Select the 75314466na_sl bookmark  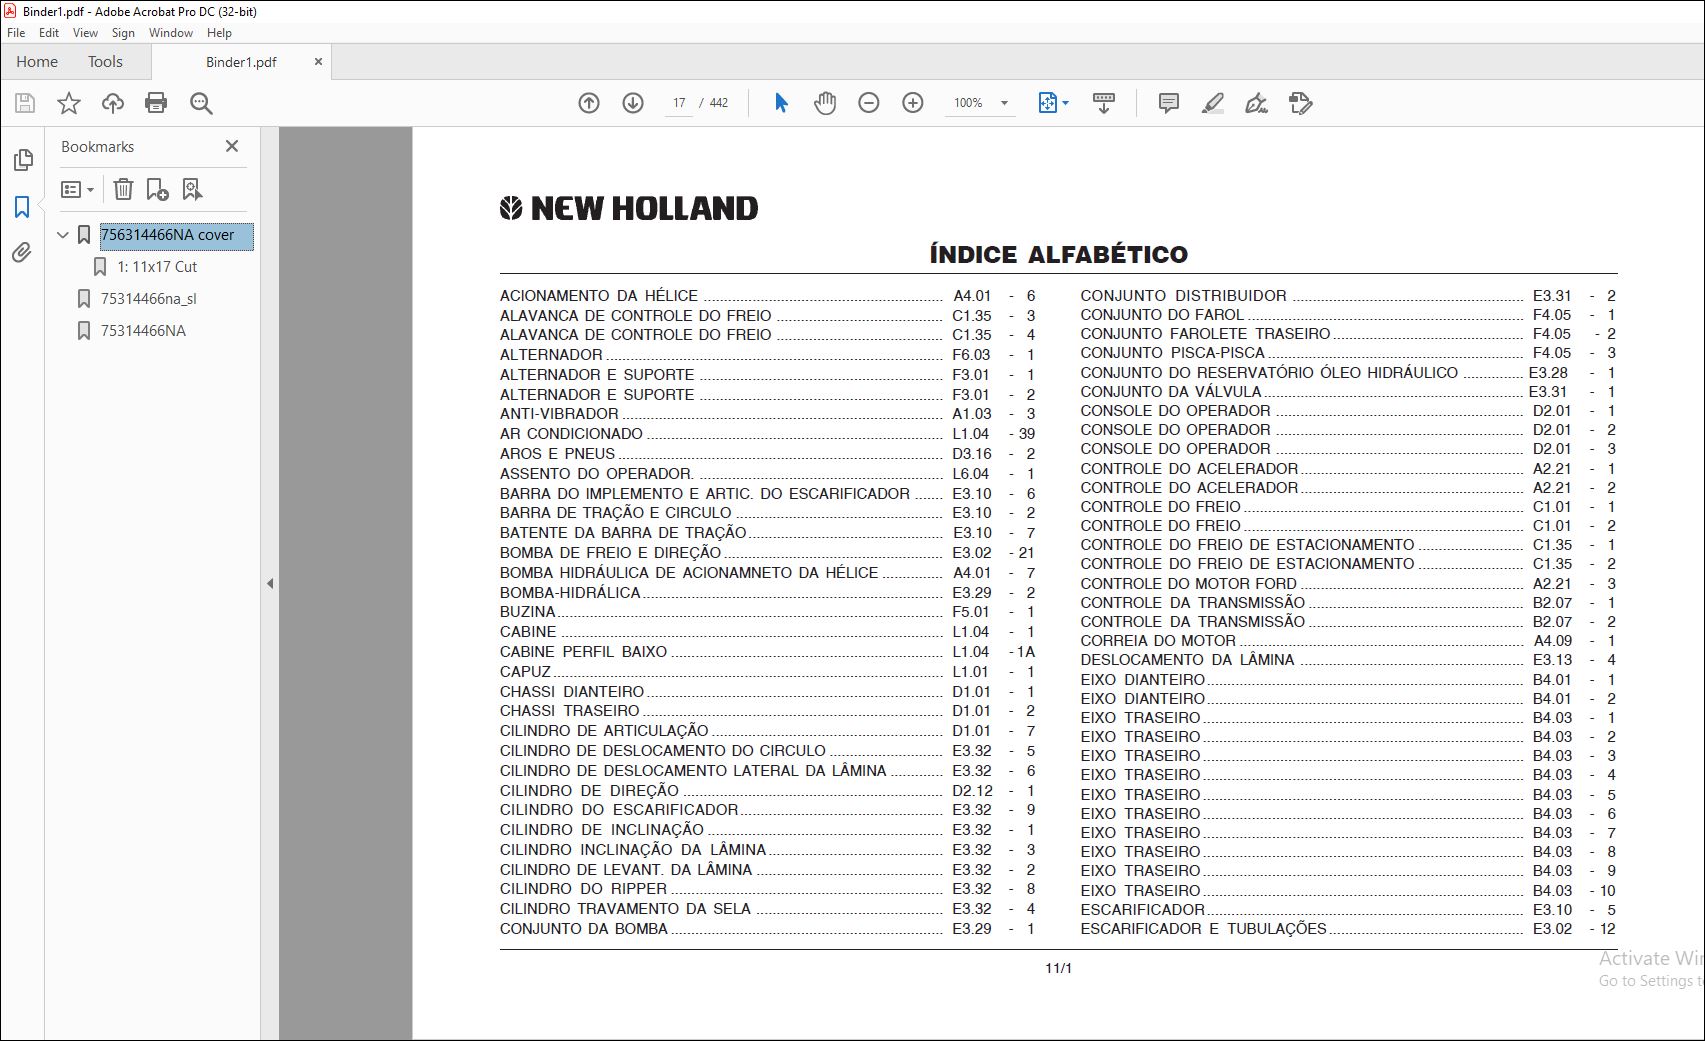click(x=148, y=299)
